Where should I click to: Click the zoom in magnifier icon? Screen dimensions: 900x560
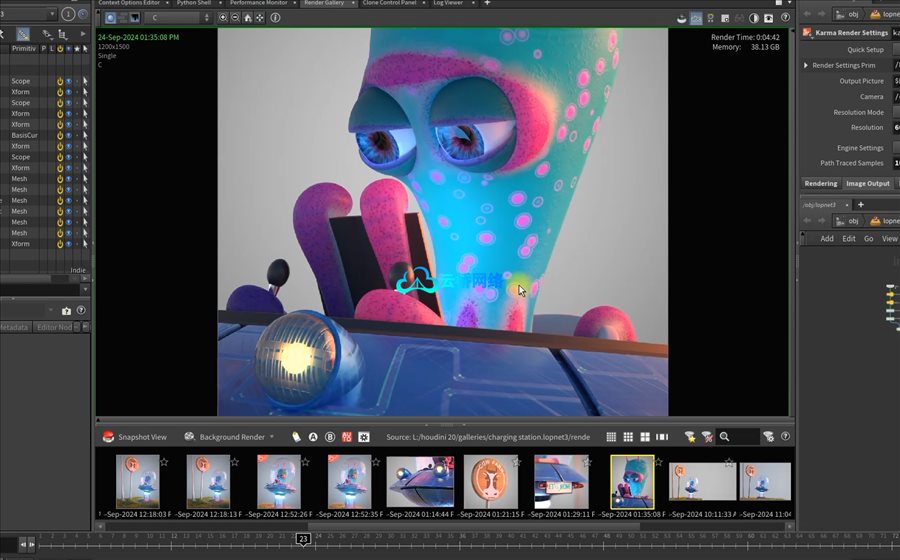pyautogui.click(x=222, y=18)
